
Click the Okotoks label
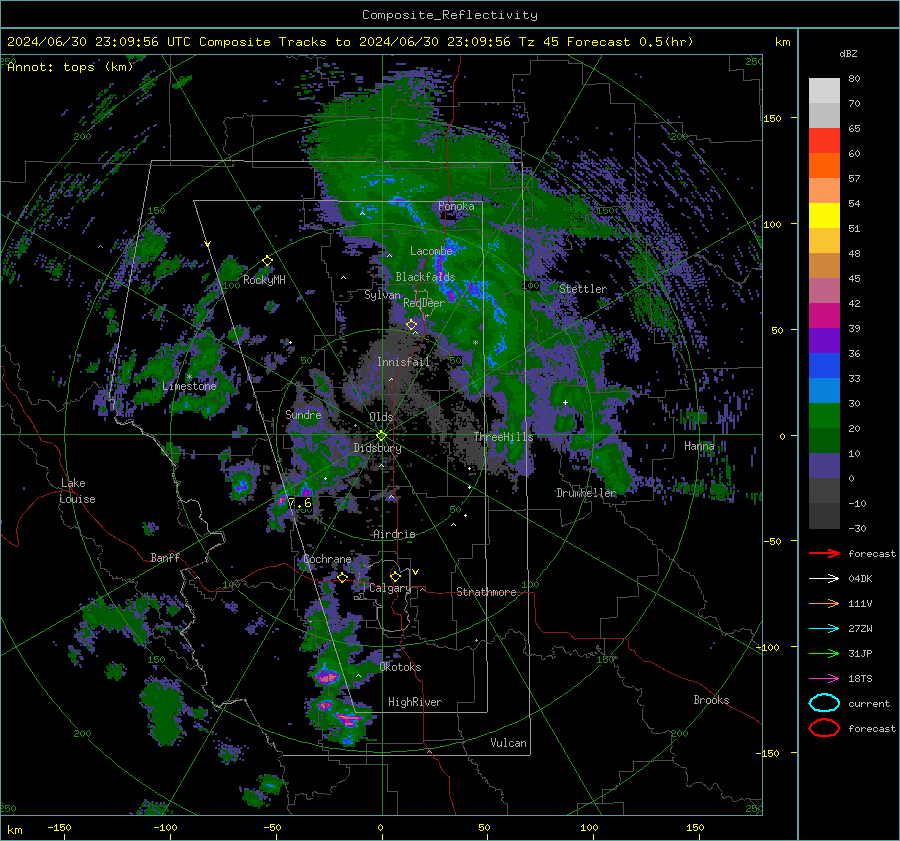[x=400, y=667]
